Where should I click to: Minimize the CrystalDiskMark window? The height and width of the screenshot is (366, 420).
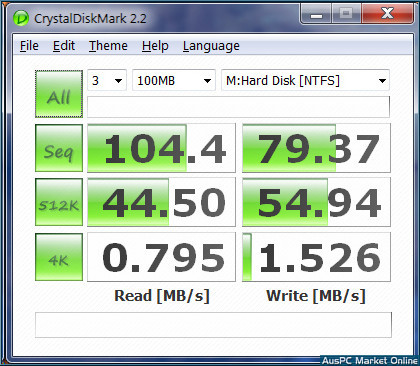316,14
